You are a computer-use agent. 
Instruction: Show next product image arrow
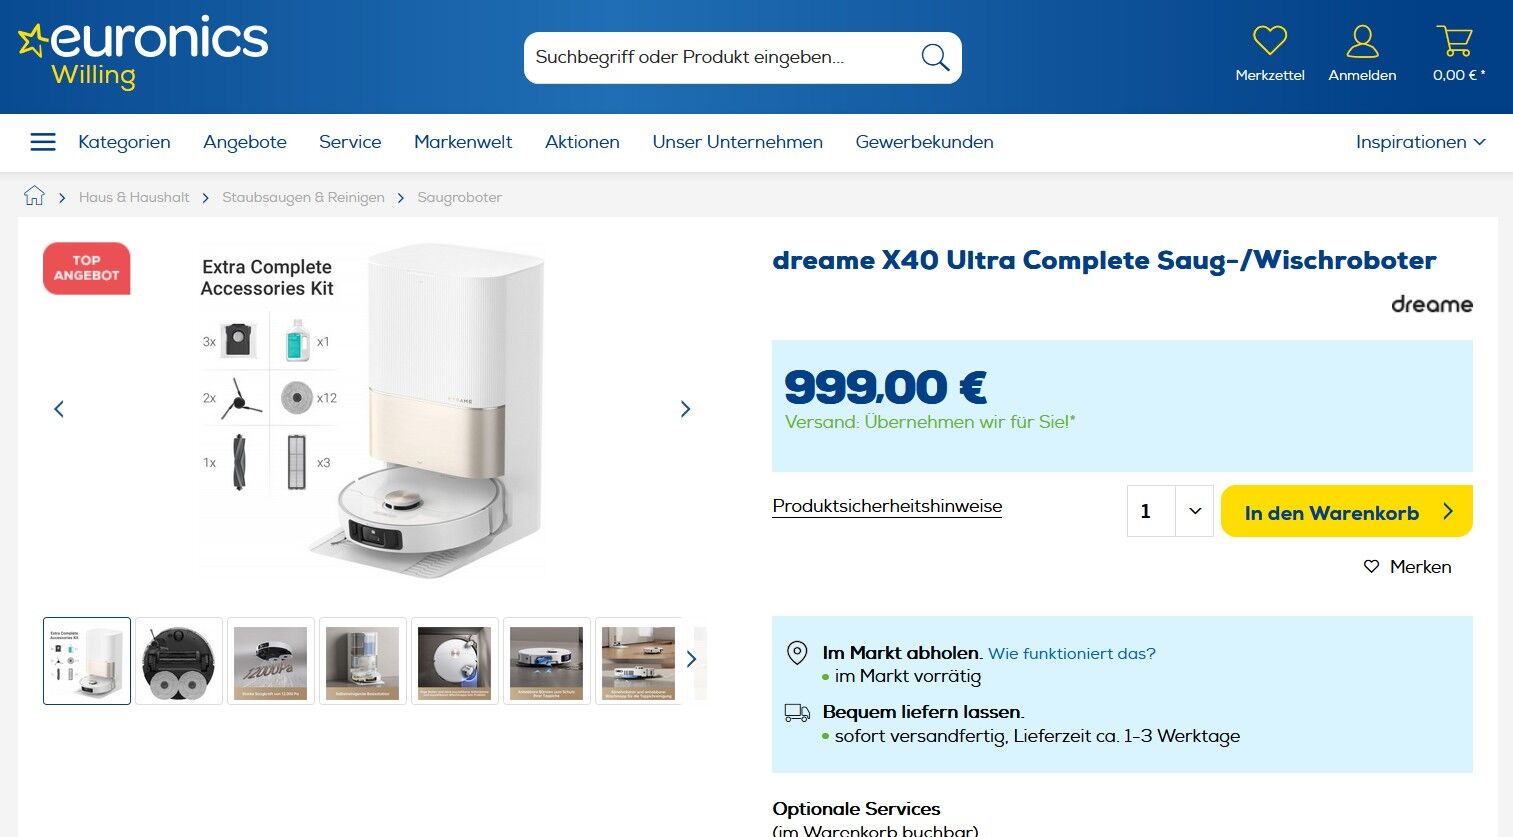tap(685, 409)
